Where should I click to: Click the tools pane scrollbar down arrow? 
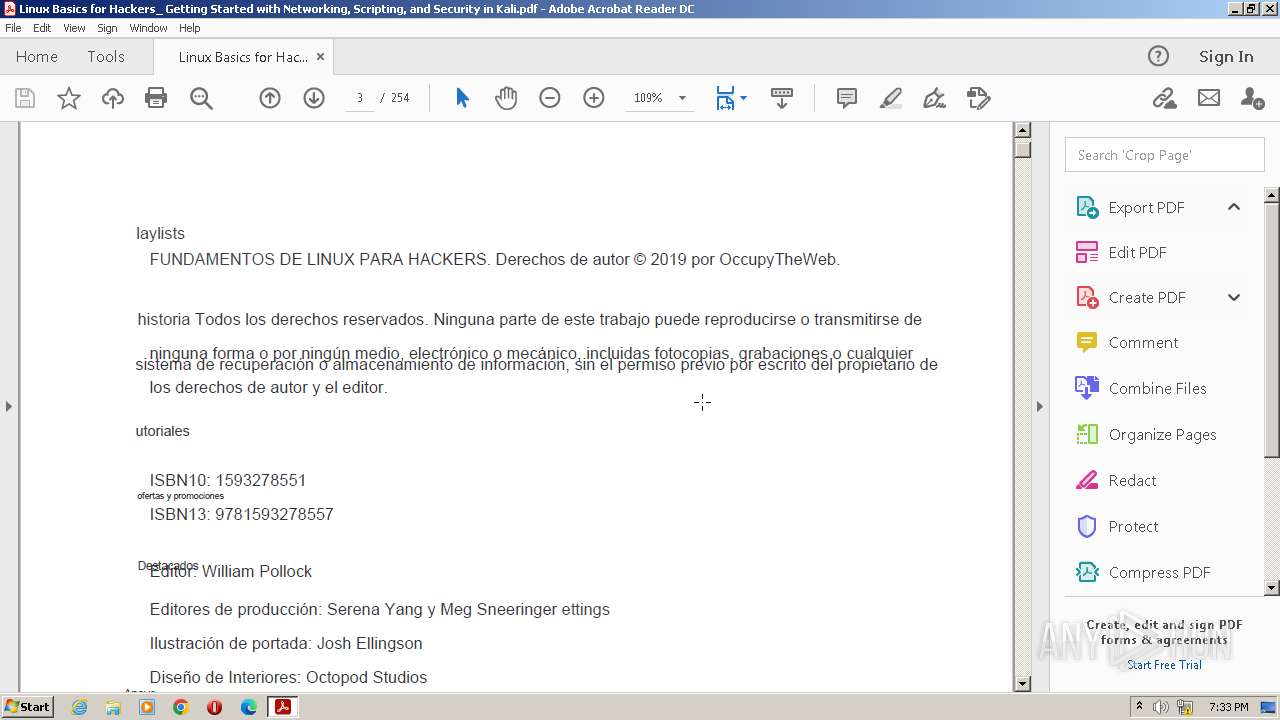click(1272, 588)
